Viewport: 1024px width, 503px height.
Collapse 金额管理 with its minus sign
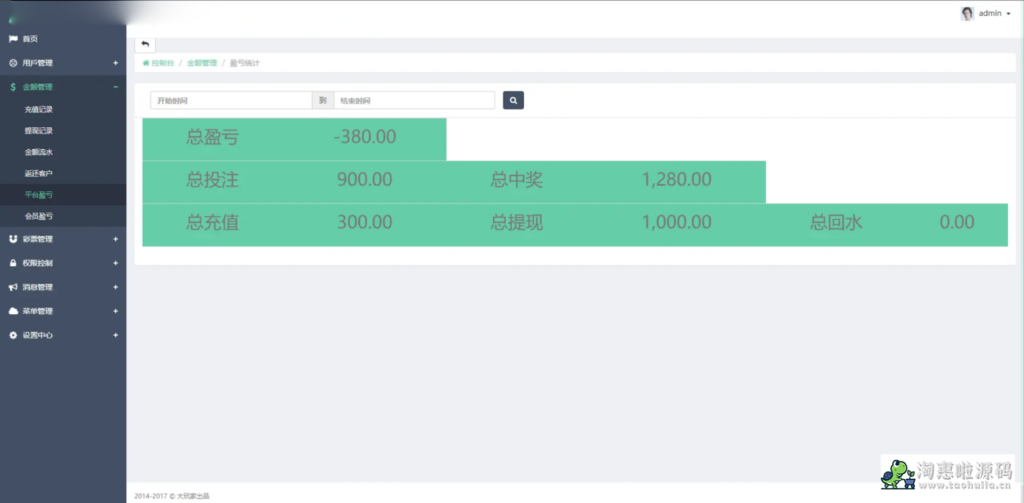click(116, 87)
